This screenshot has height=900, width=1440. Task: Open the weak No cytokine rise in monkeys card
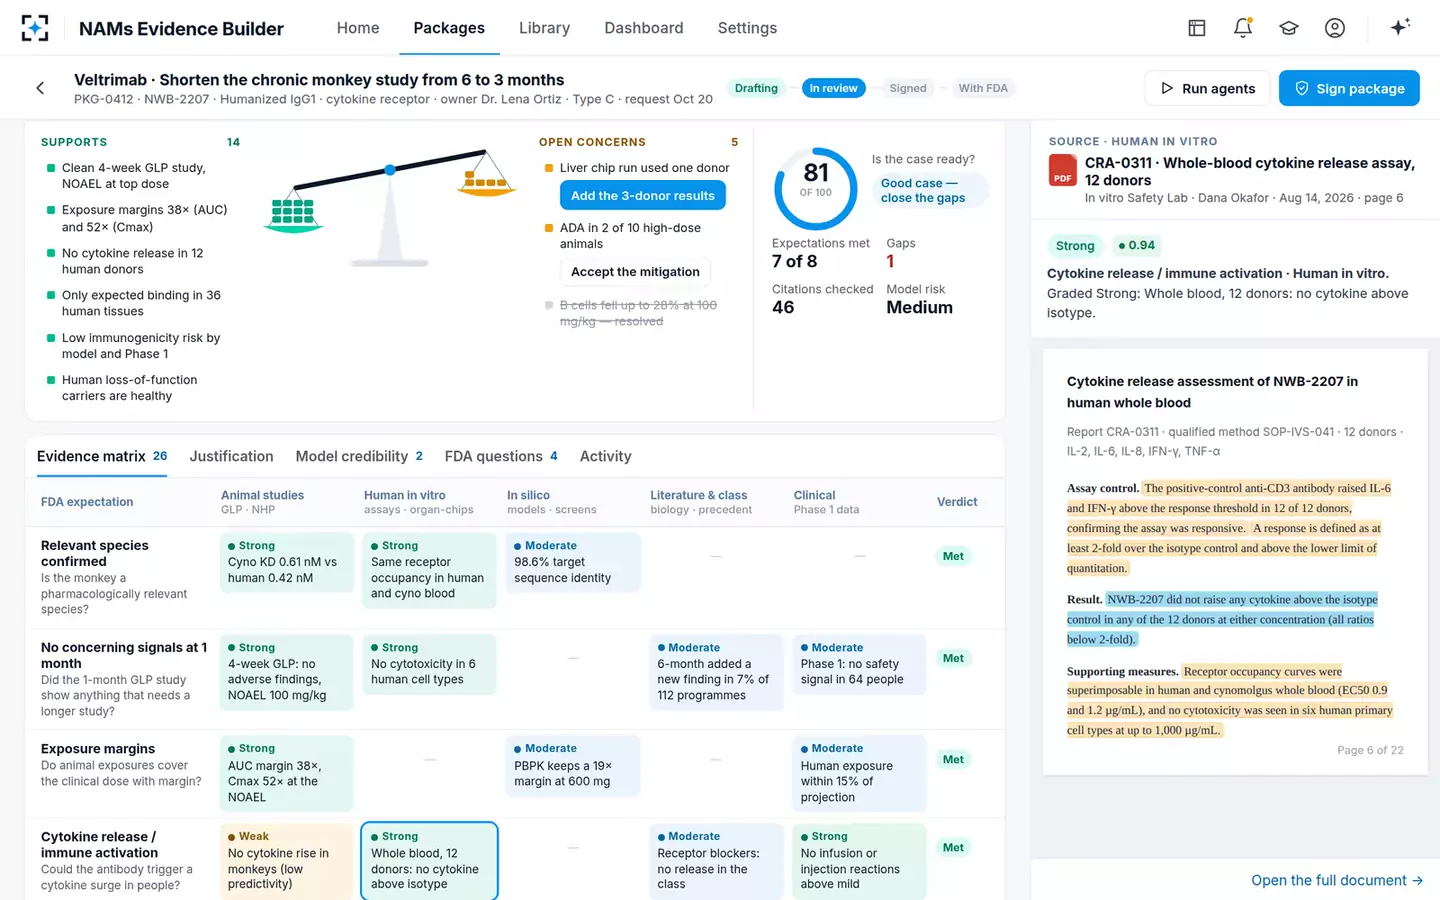pyautogui.click(x=286, y=861)
